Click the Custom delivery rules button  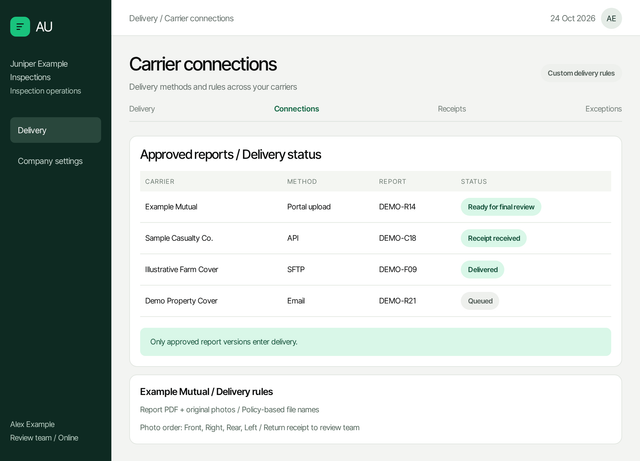[581, 73]
